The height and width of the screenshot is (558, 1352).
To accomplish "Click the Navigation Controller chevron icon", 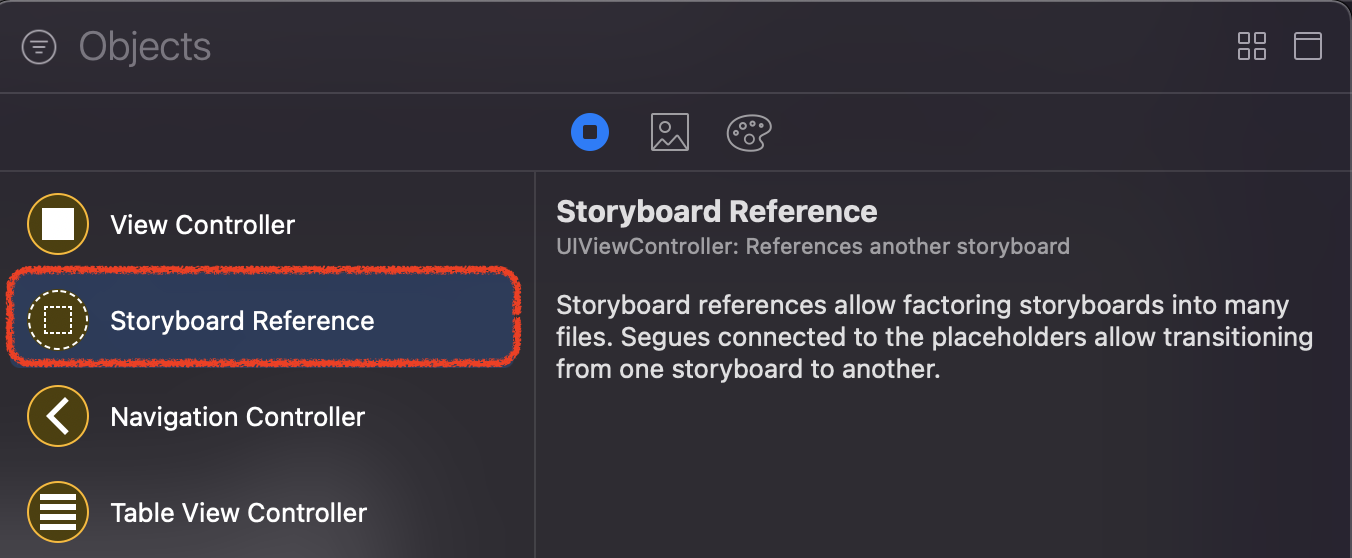I will pyautogui.click(x=58, y=416).
